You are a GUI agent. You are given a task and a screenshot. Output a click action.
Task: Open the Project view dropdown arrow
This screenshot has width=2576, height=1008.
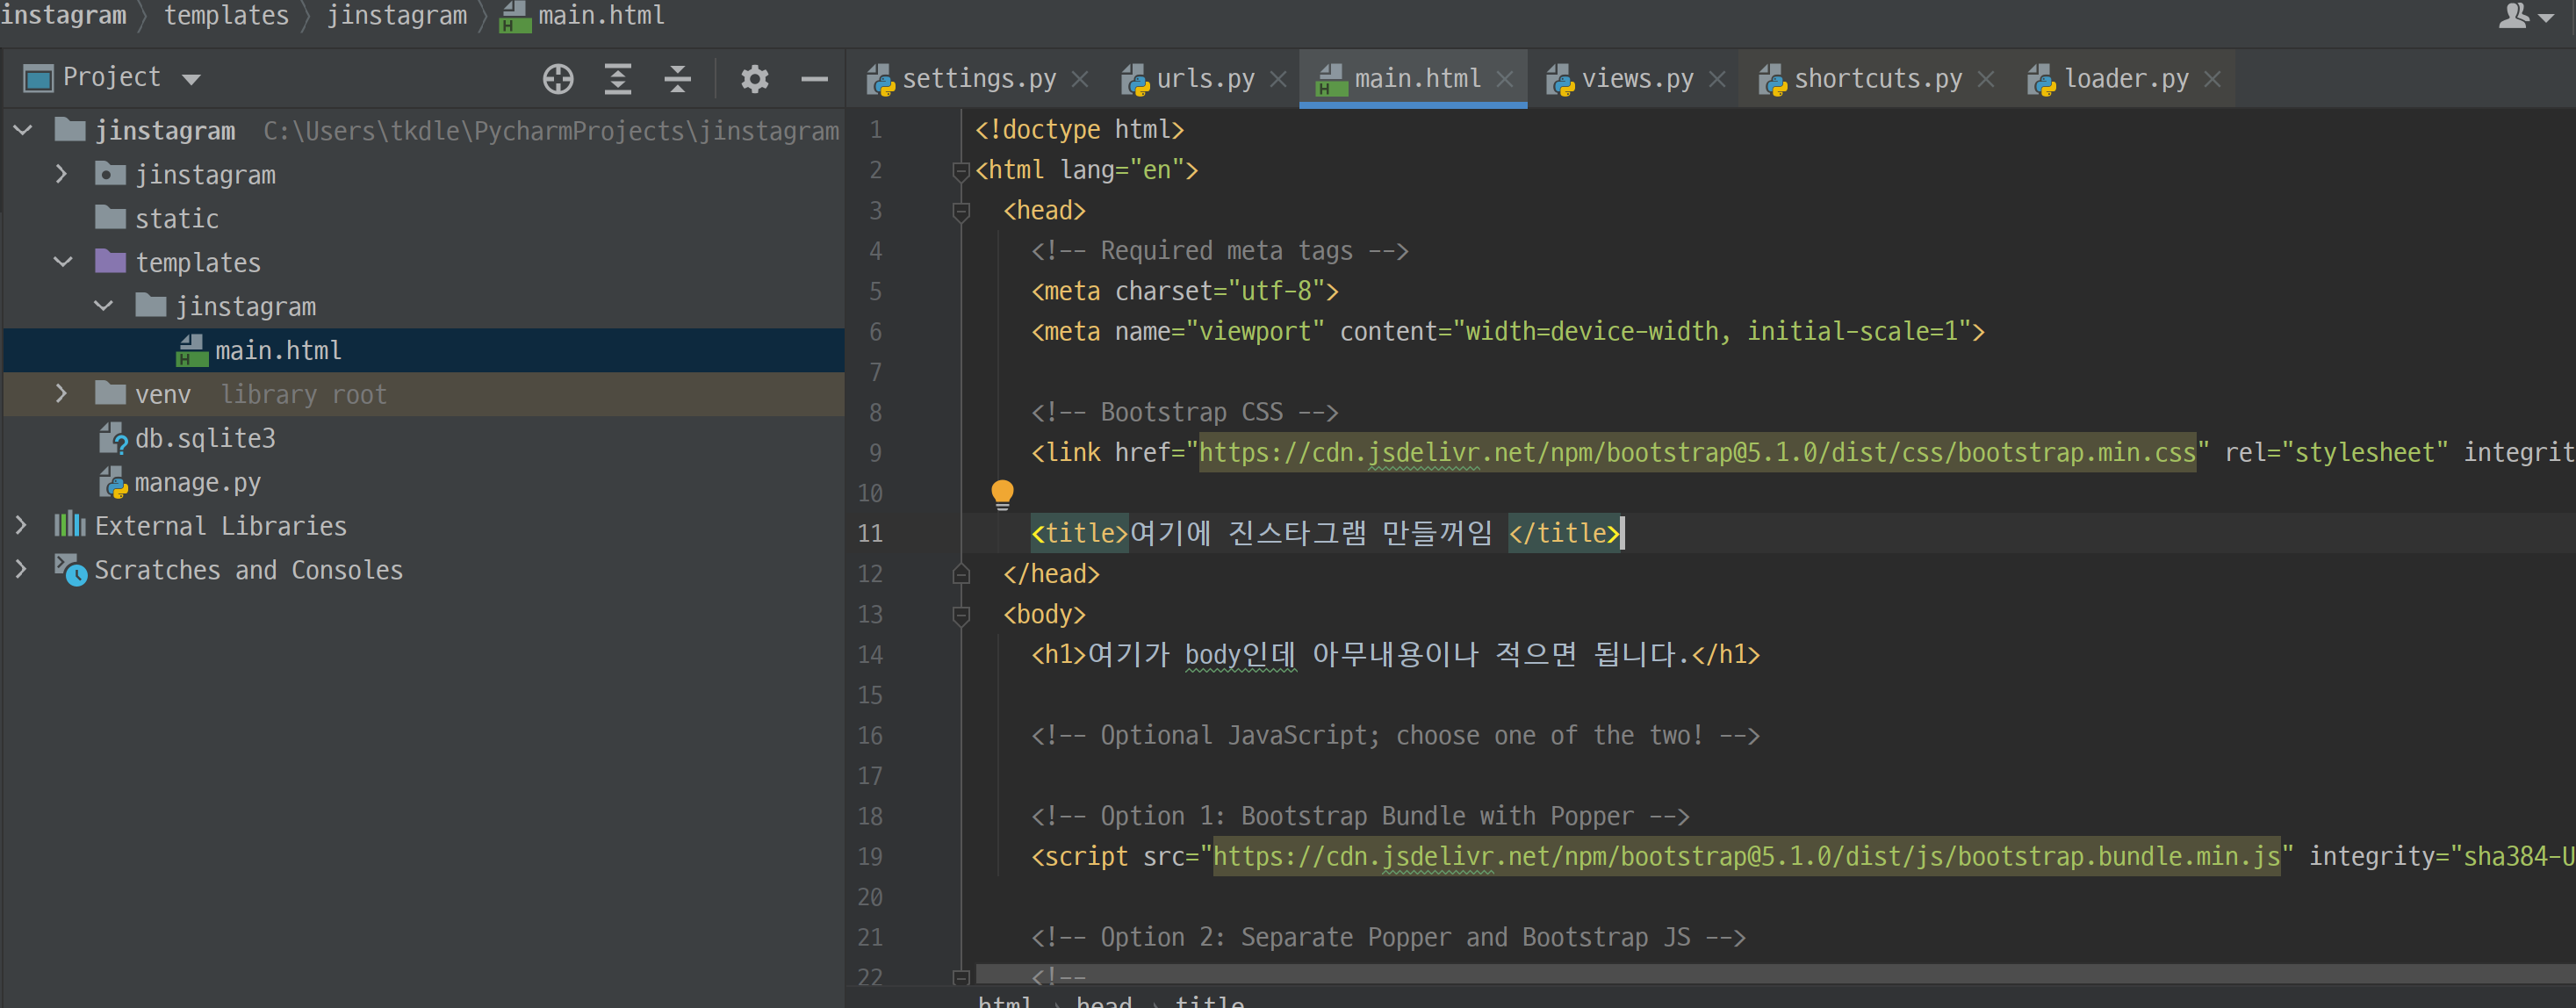click(x=191, y=79)
